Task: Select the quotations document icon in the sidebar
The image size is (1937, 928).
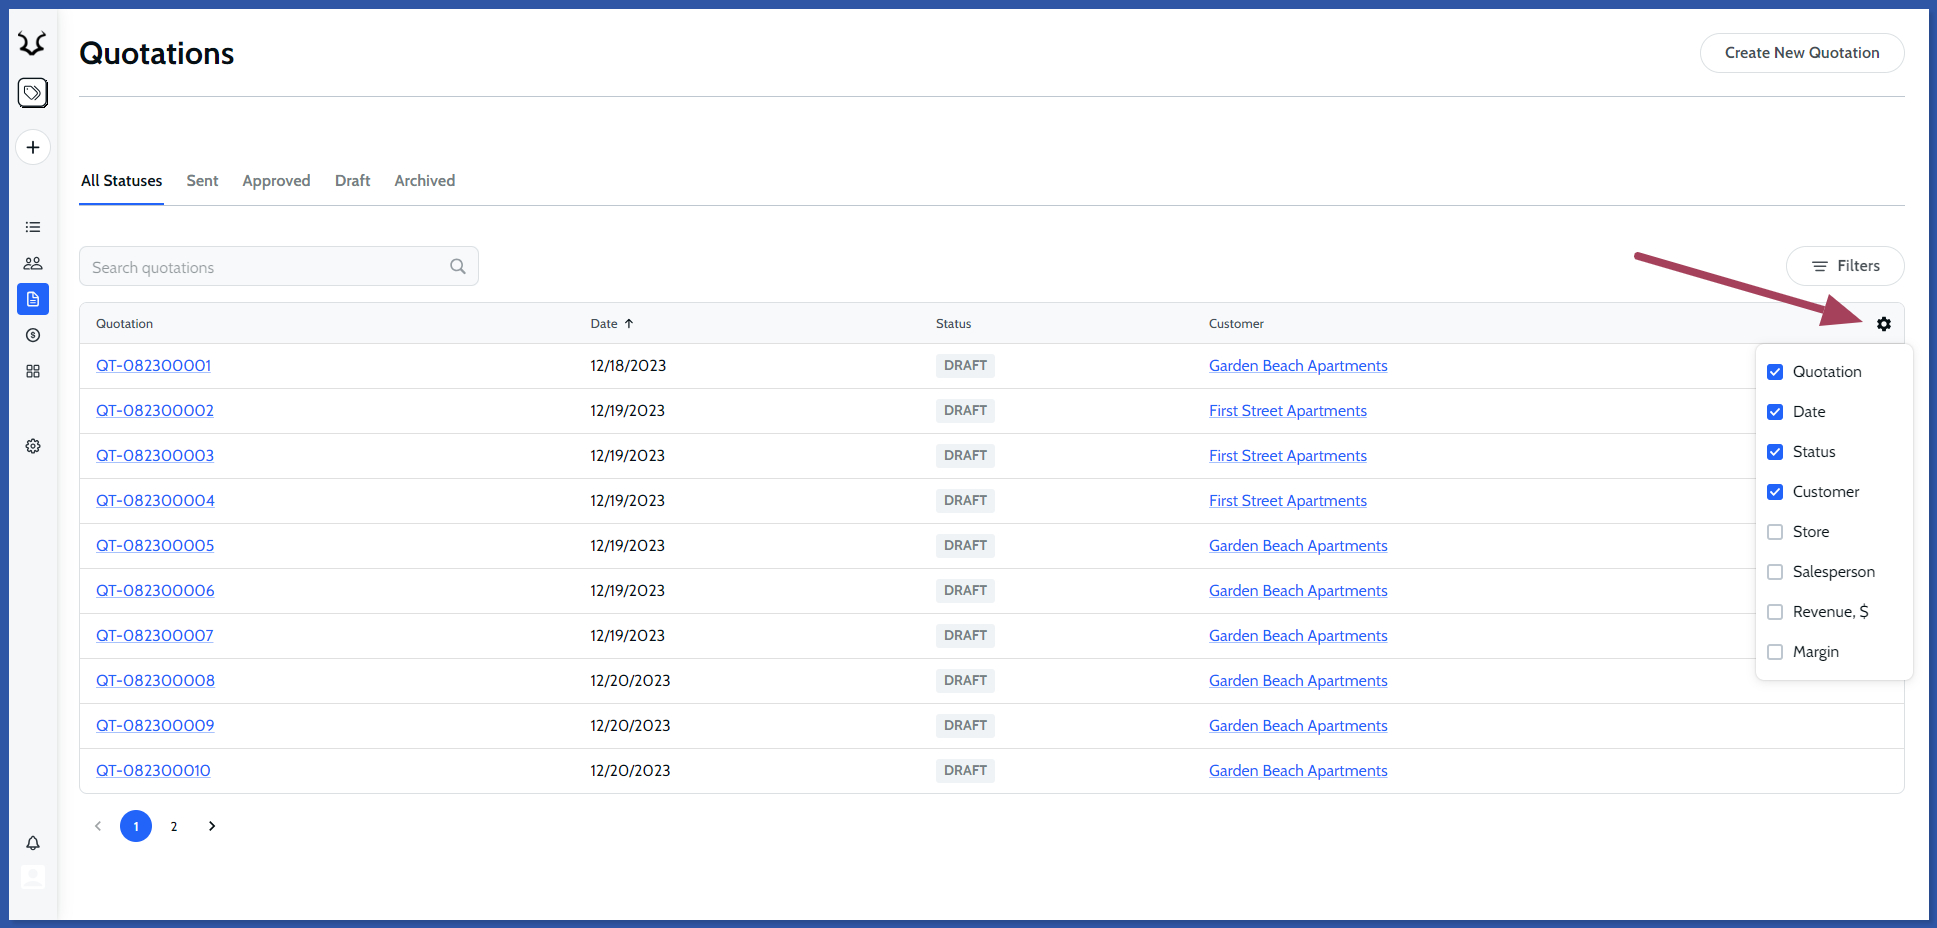Action: coord(33,299)
